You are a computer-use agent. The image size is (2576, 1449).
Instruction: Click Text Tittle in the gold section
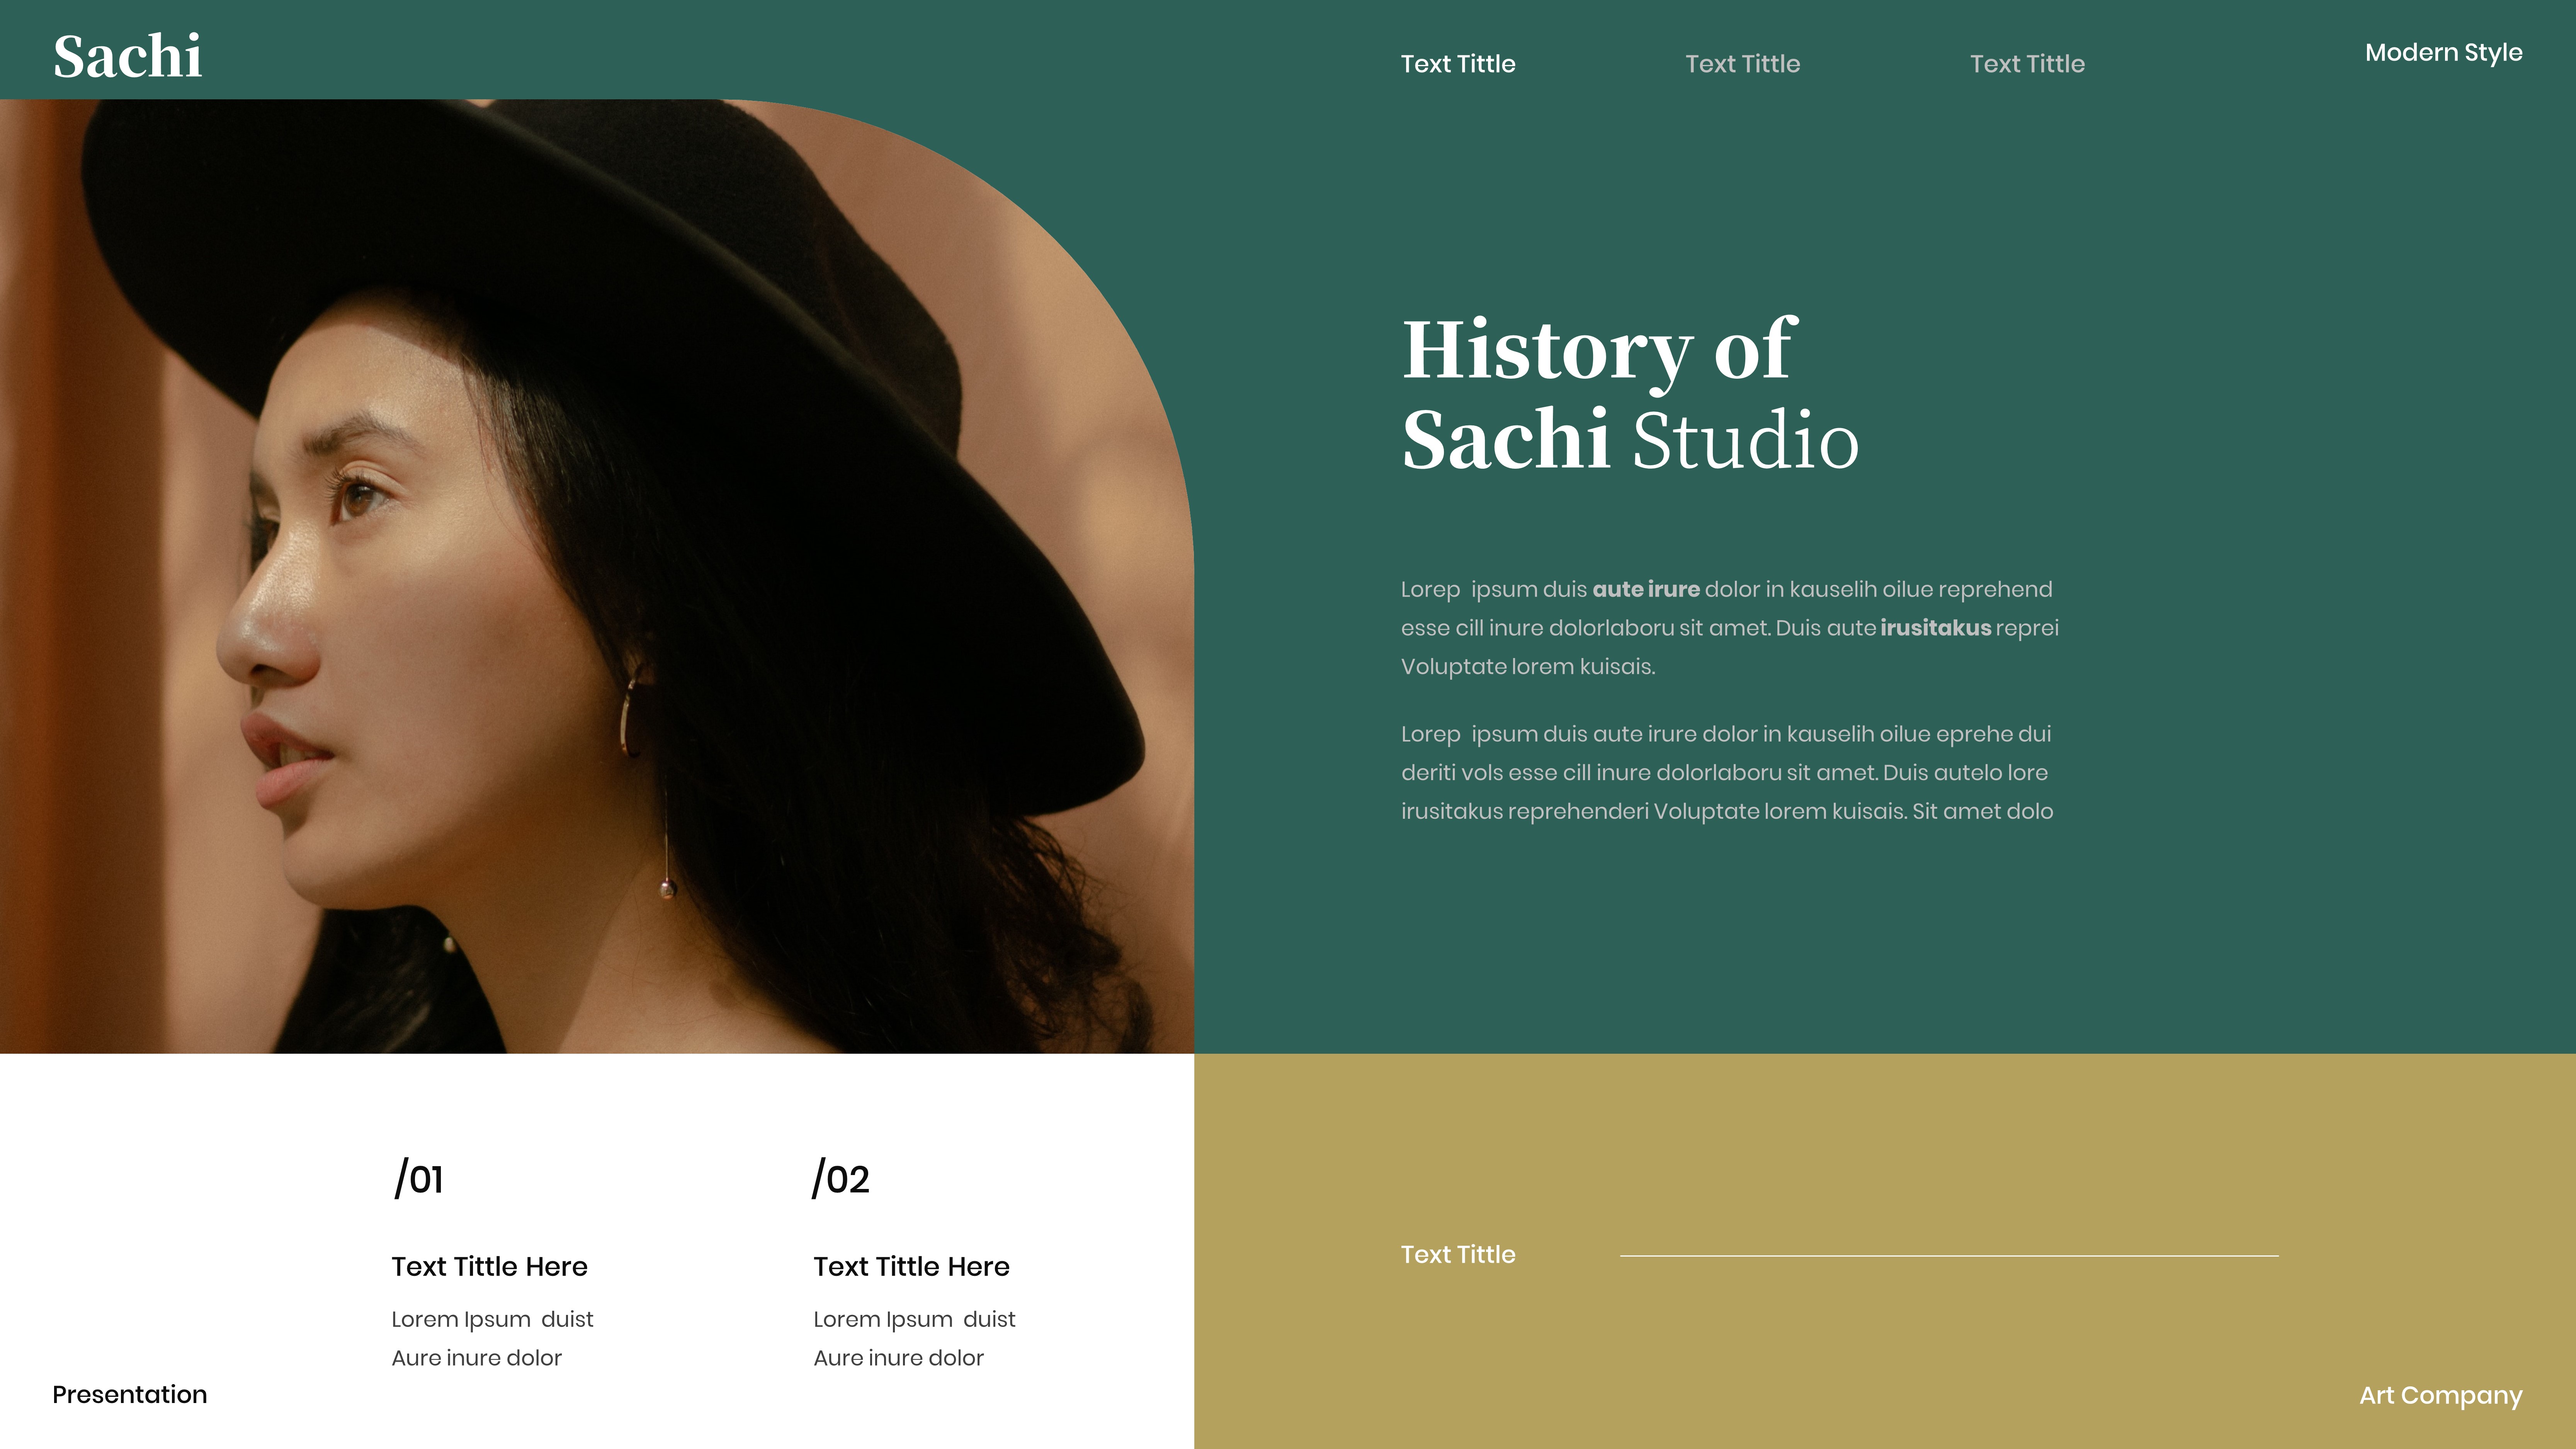(1457, 1254)
